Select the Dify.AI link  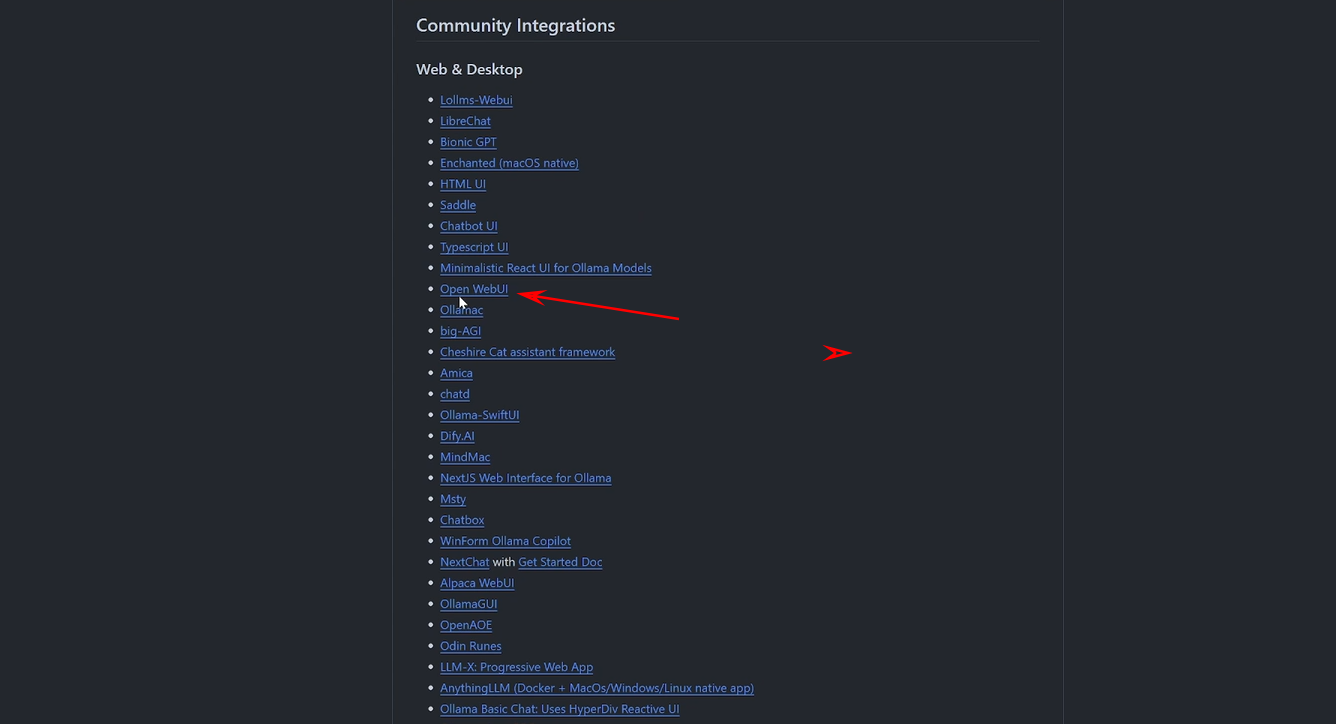457,436
